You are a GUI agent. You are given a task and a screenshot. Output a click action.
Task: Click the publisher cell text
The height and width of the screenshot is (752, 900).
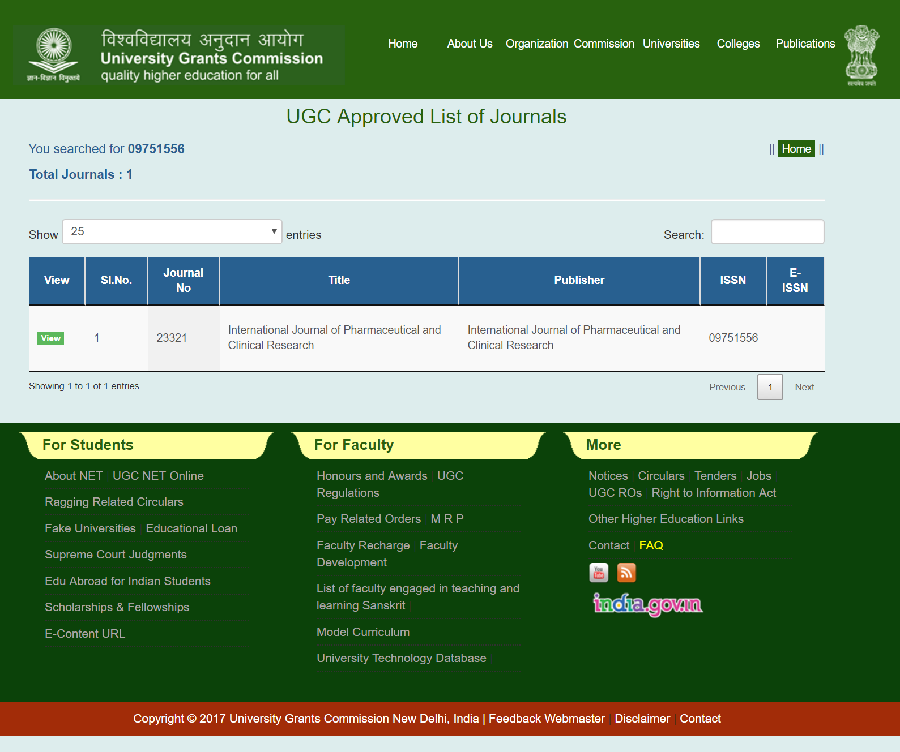click(x=574, y=338)
